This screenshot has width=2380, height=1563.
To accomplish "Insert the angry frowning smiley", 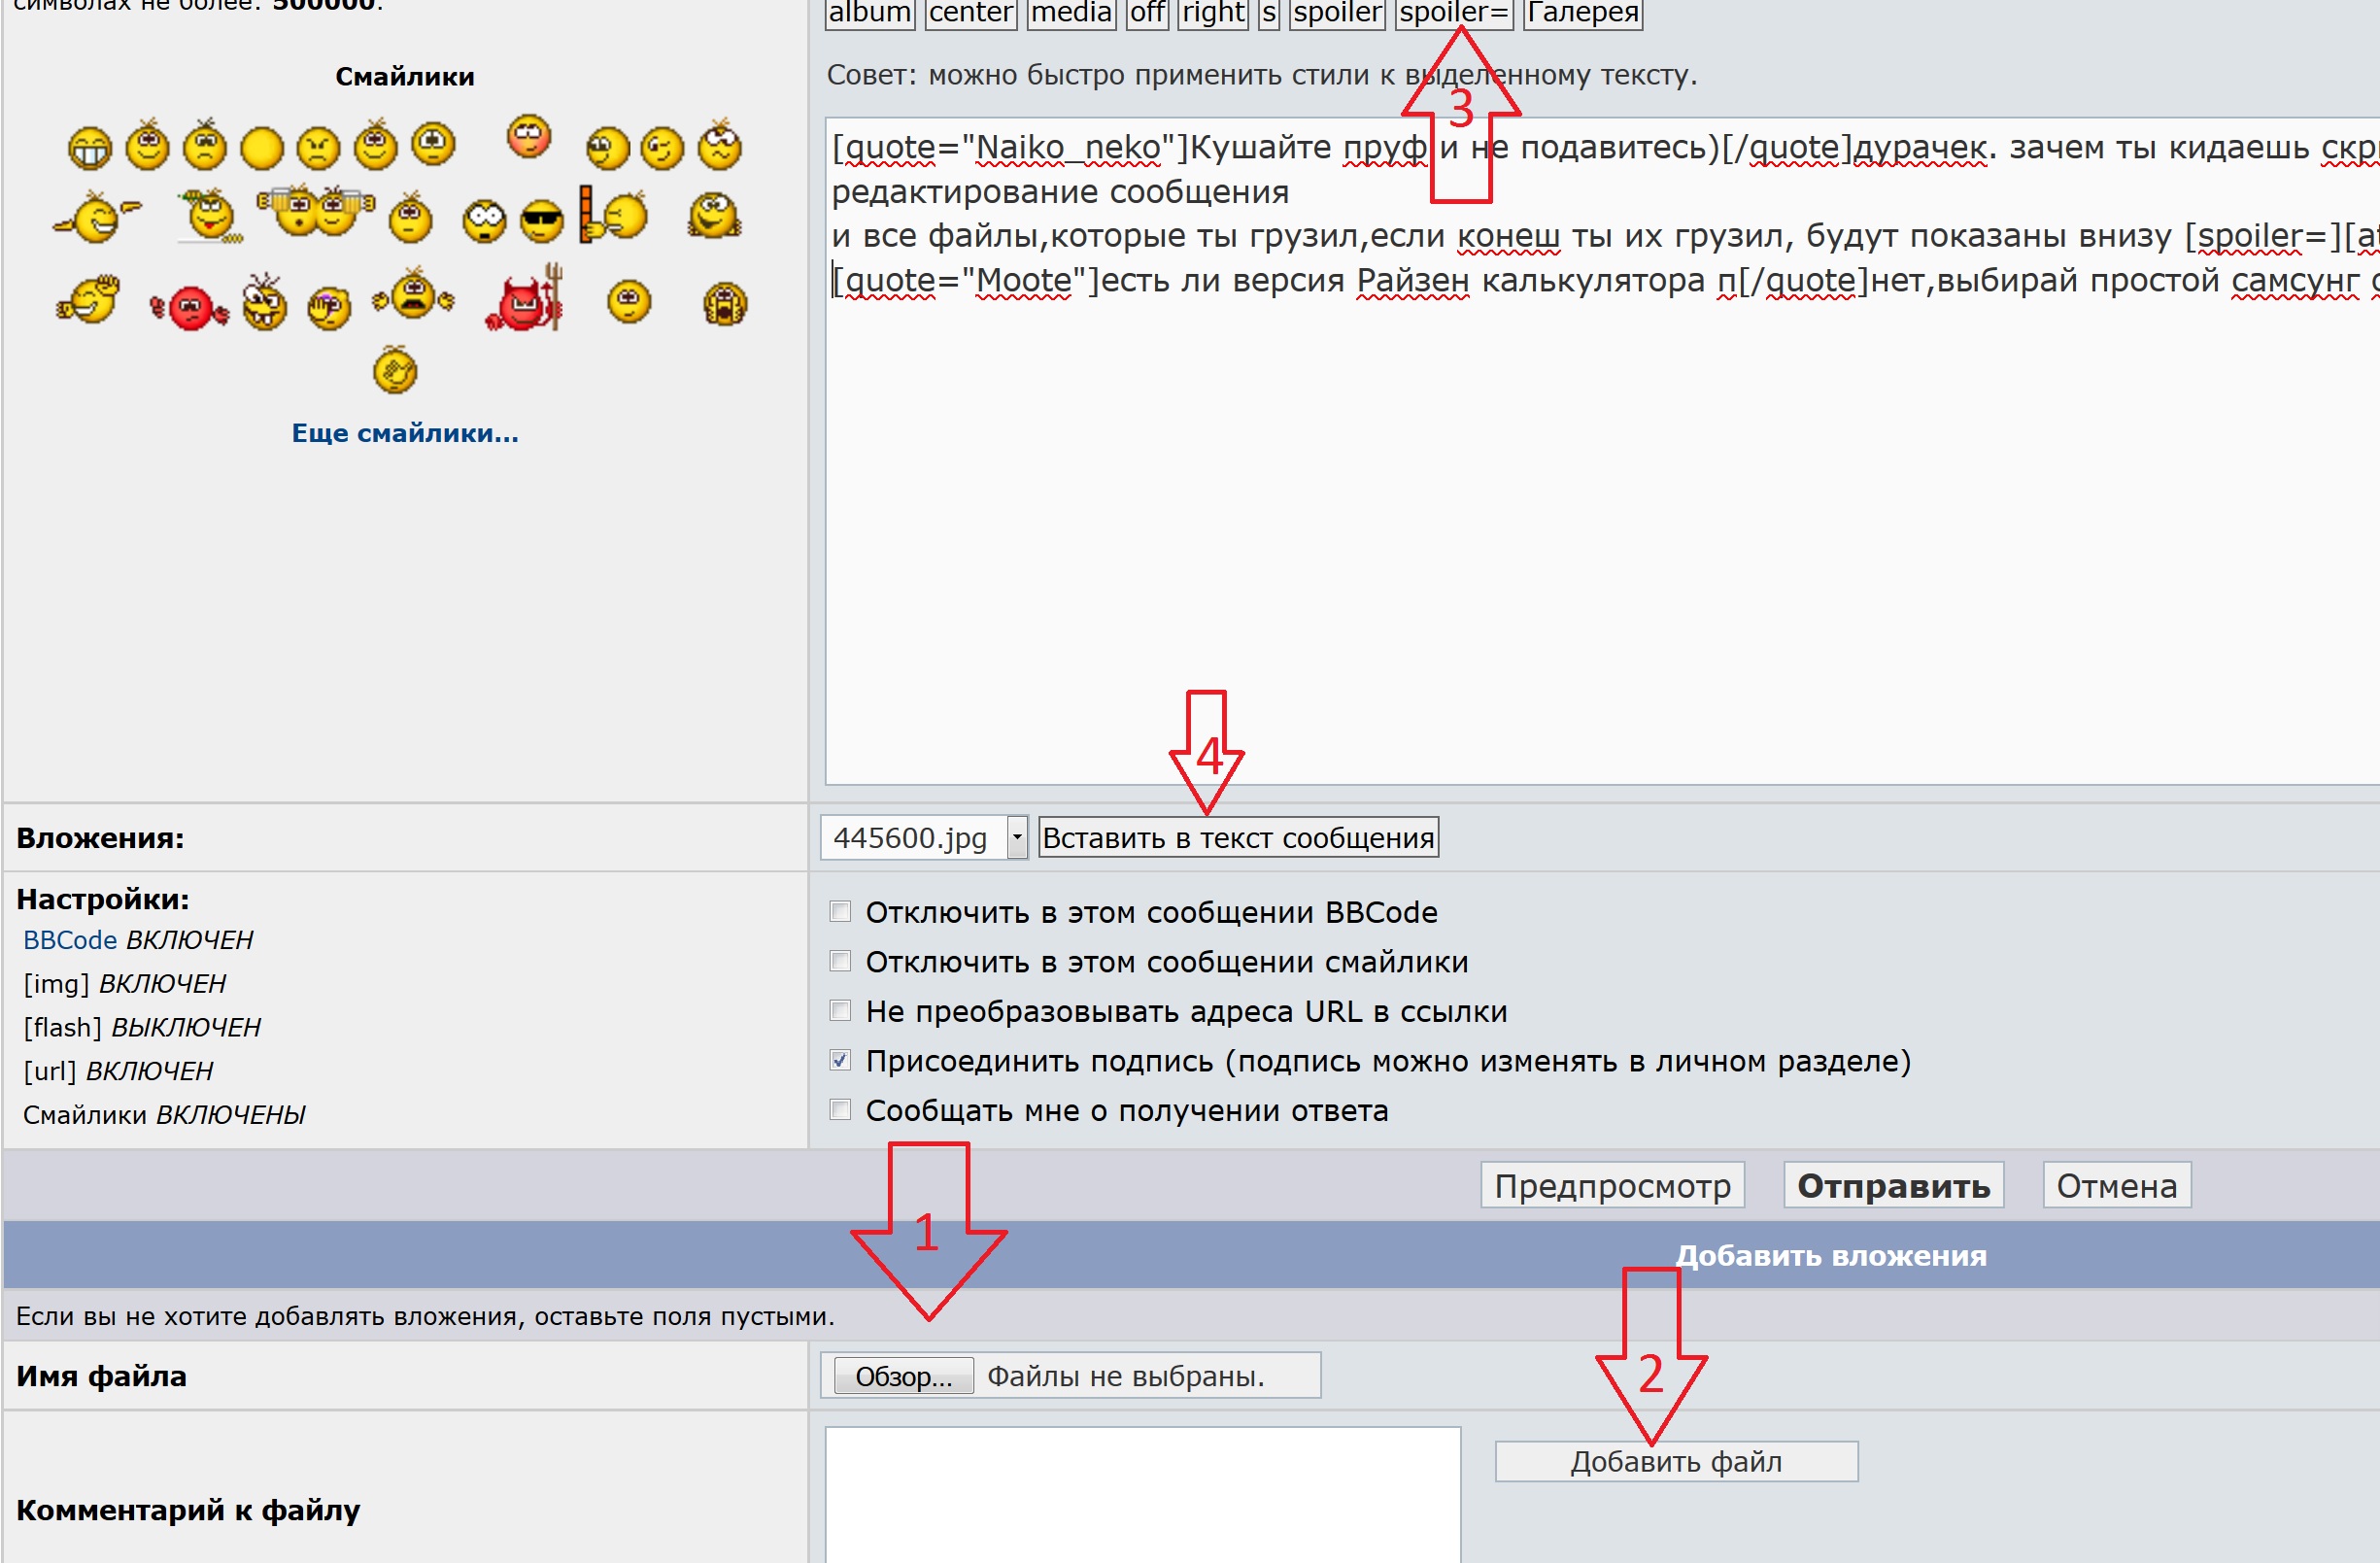I will [x=318, y=148].
